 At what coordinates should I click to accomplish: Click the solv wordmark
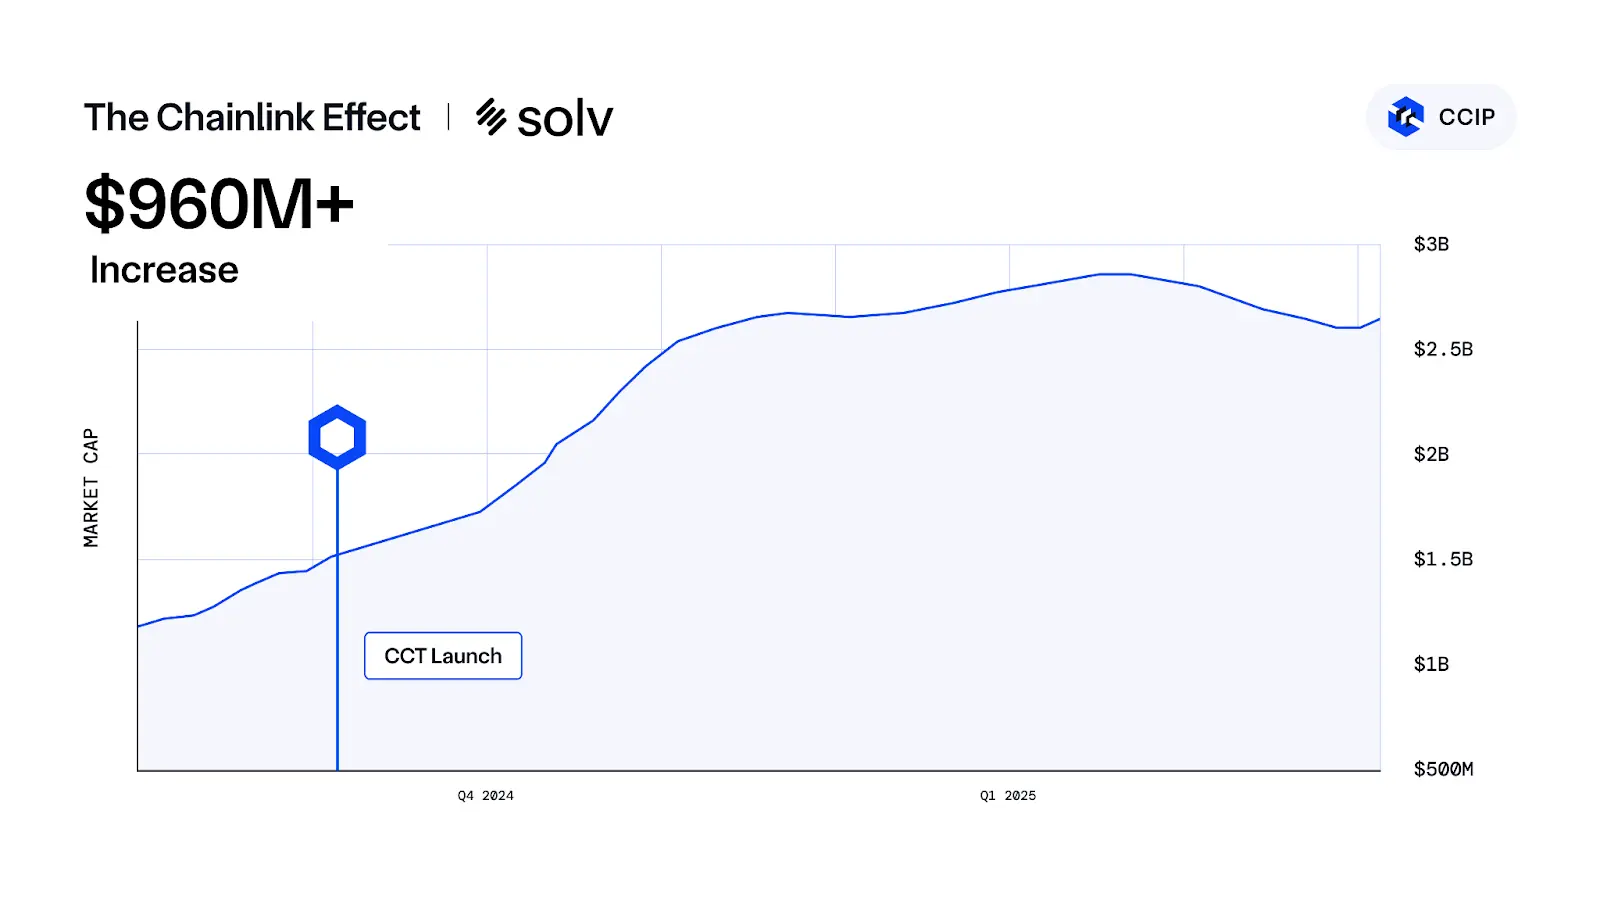click(x=565, y=120)
